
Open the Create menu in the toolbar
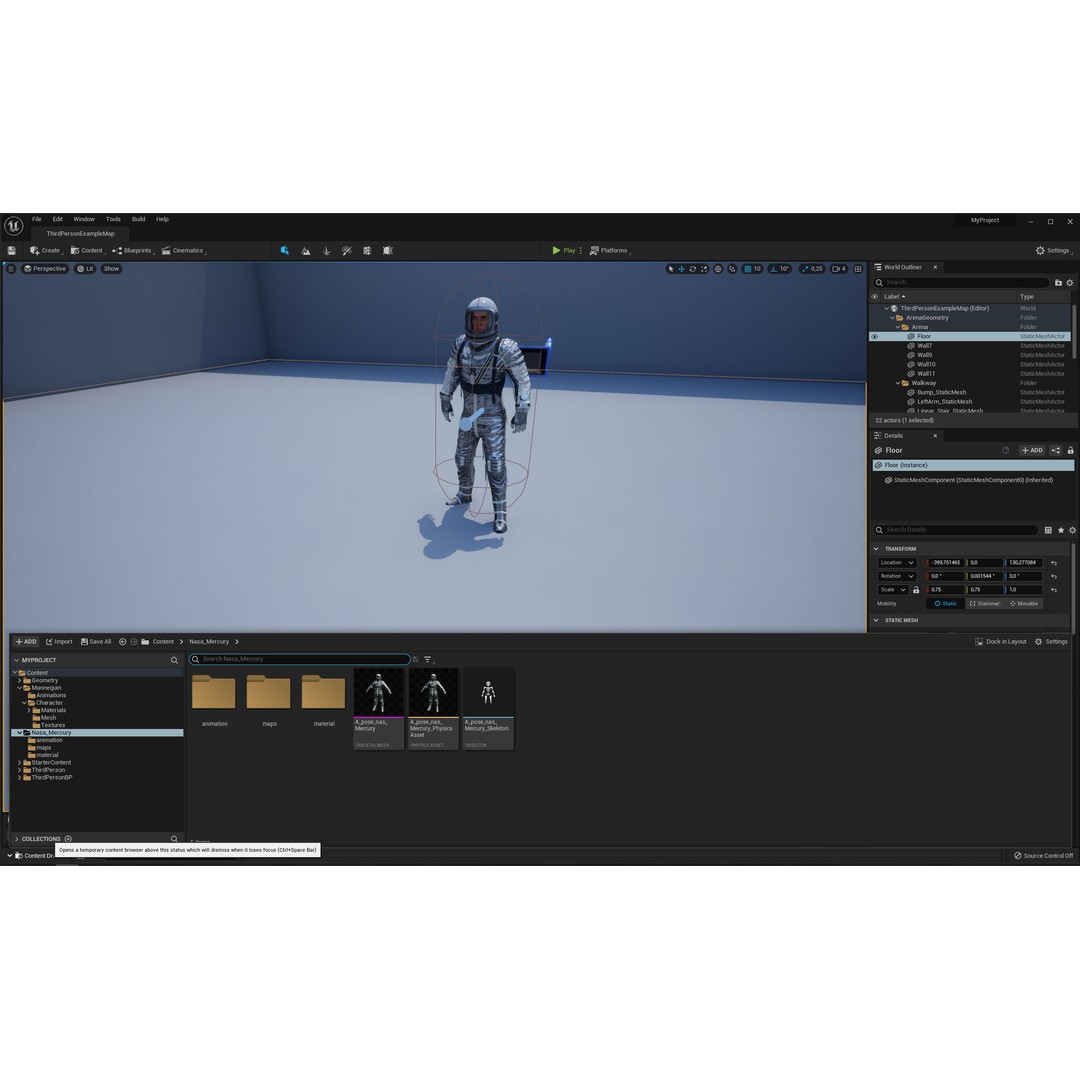(48, 250)
